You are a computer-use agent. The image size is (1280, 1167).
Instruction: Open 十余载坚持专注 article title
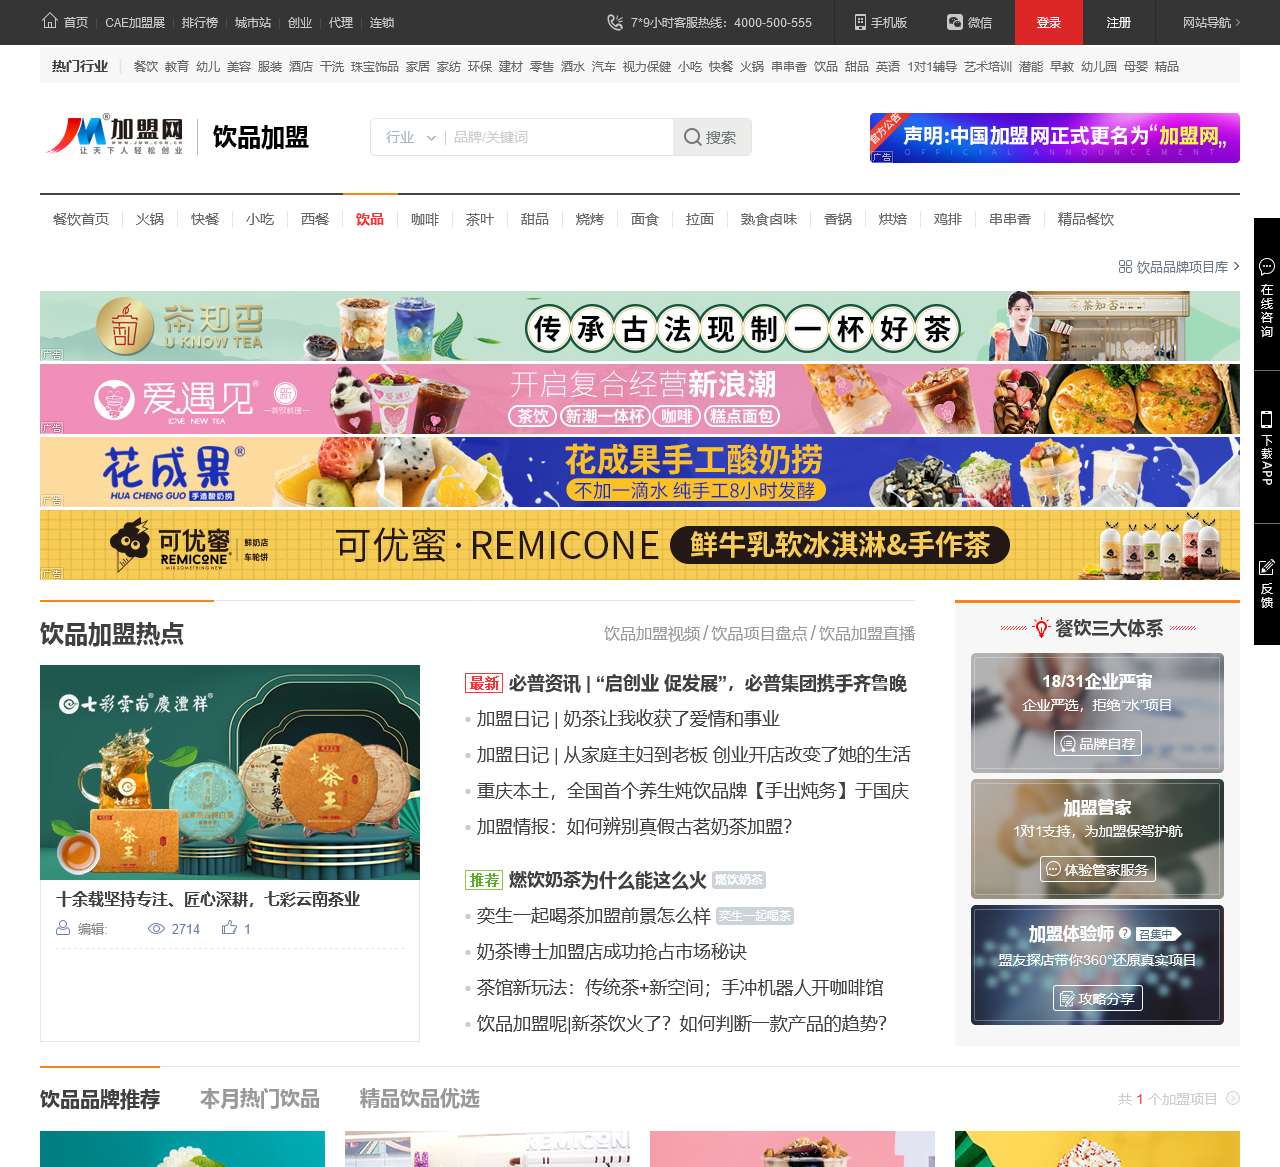click(x=208, y=899)
